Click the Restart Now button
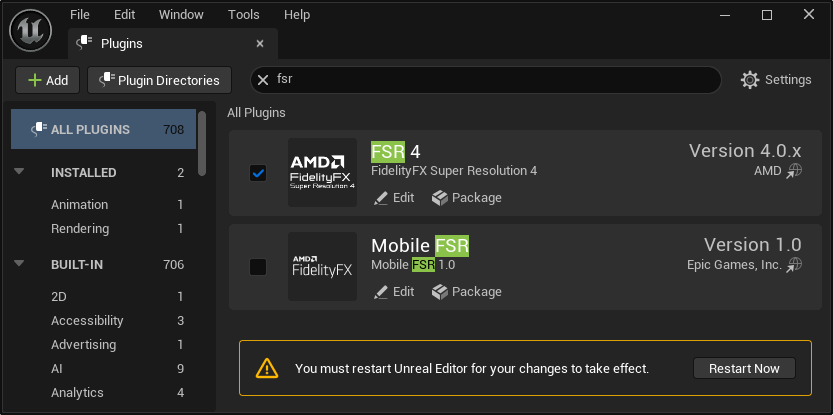 [744, 368]
